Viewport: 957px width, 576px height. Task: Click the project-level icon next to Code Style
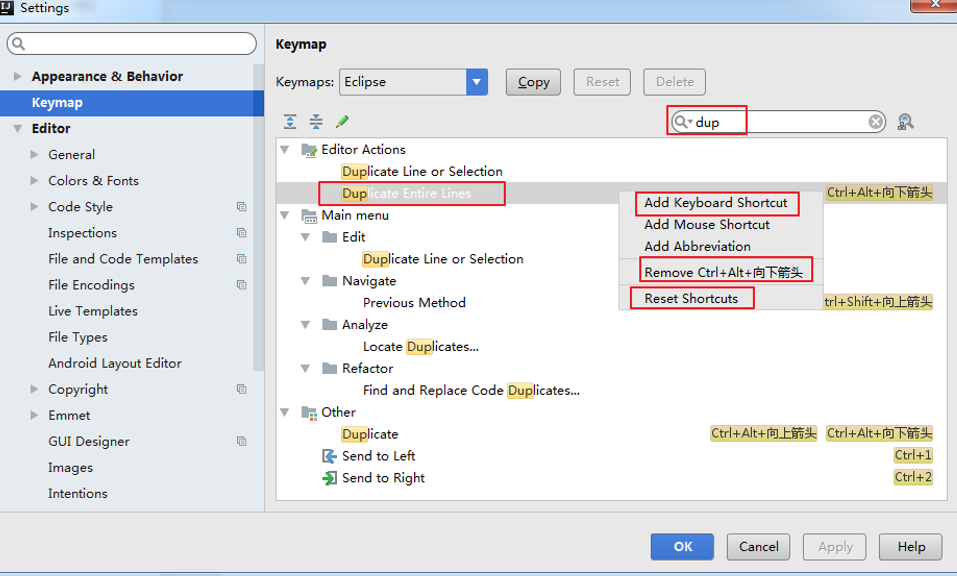click(242, 207)
